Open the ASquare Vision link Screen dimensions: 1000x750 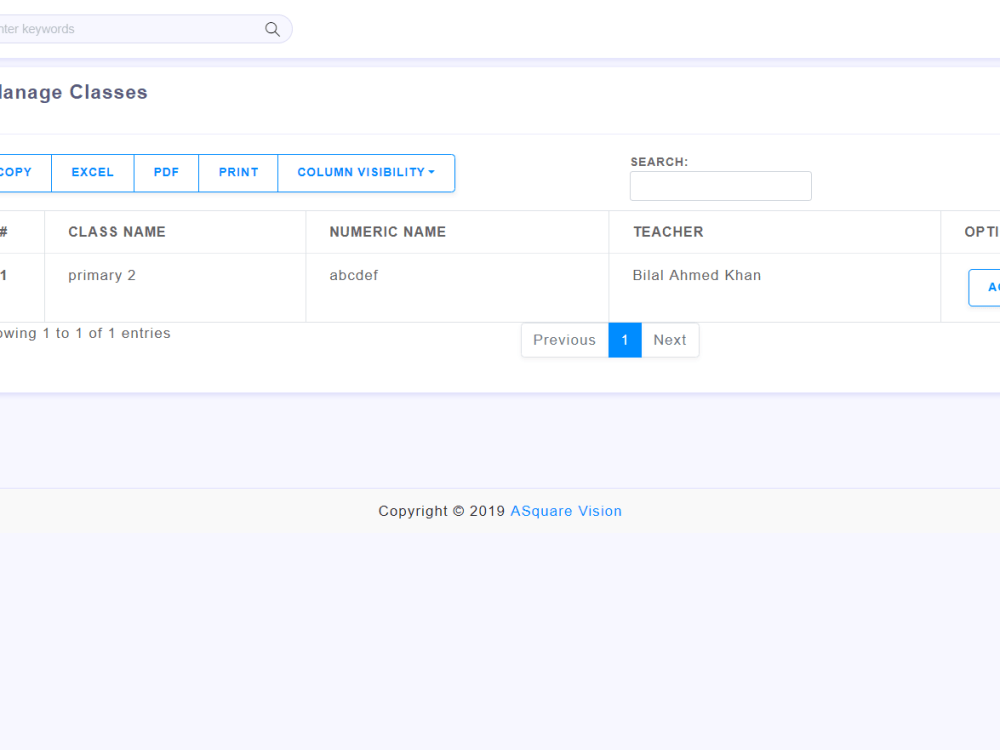click(x=566, y=511)
